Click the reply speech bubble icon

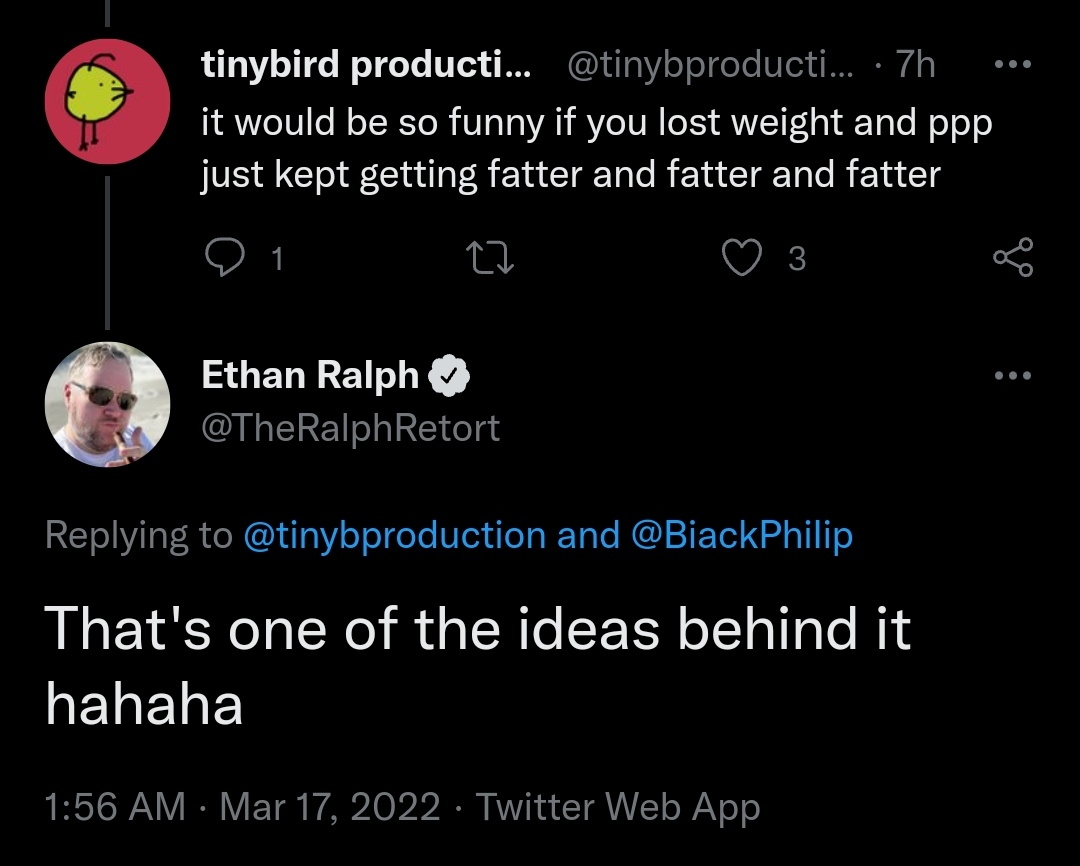225,258
